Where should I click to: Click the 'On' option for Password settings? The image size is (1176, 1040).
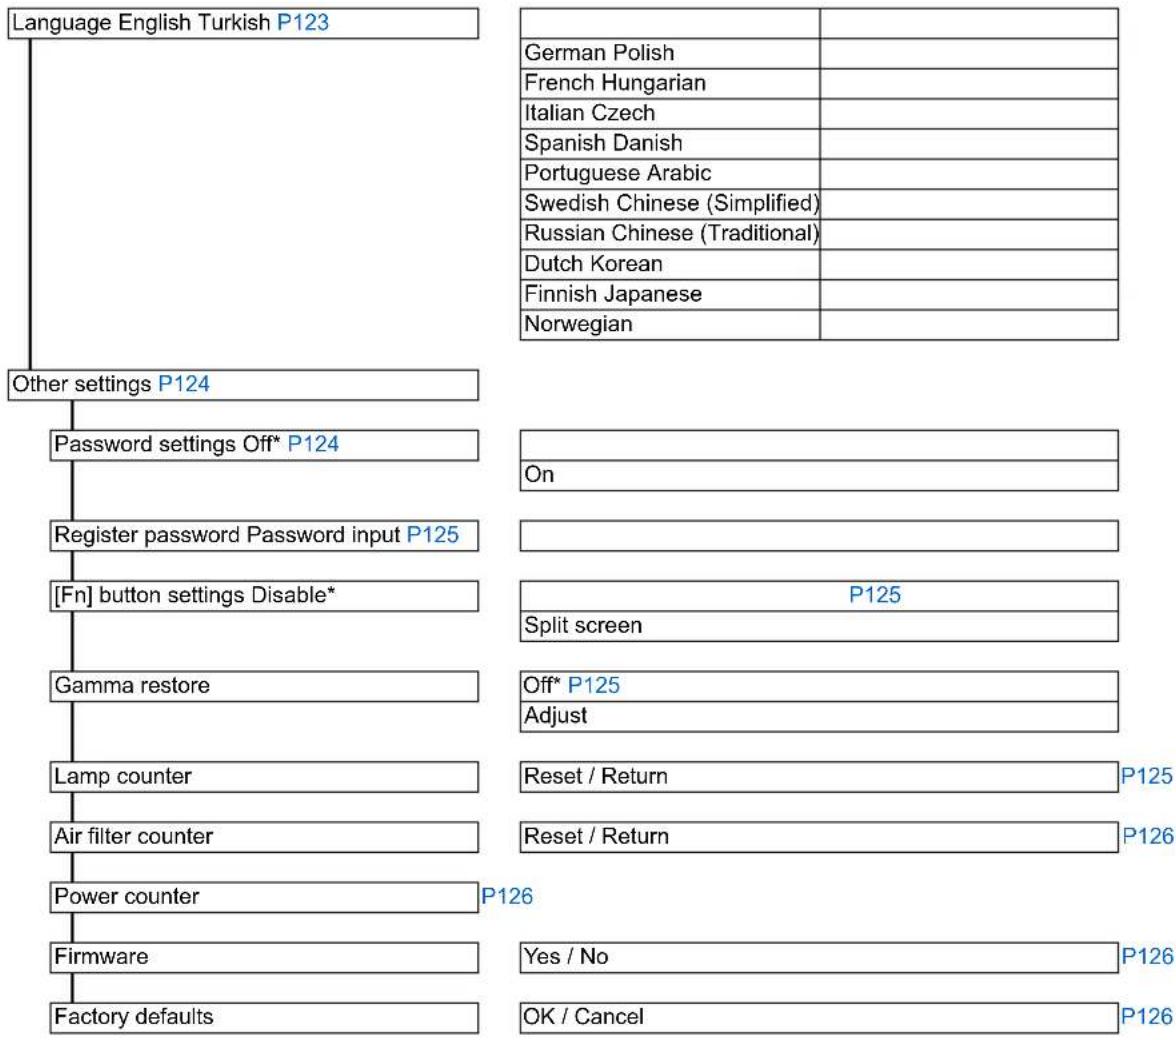point(819,475)
